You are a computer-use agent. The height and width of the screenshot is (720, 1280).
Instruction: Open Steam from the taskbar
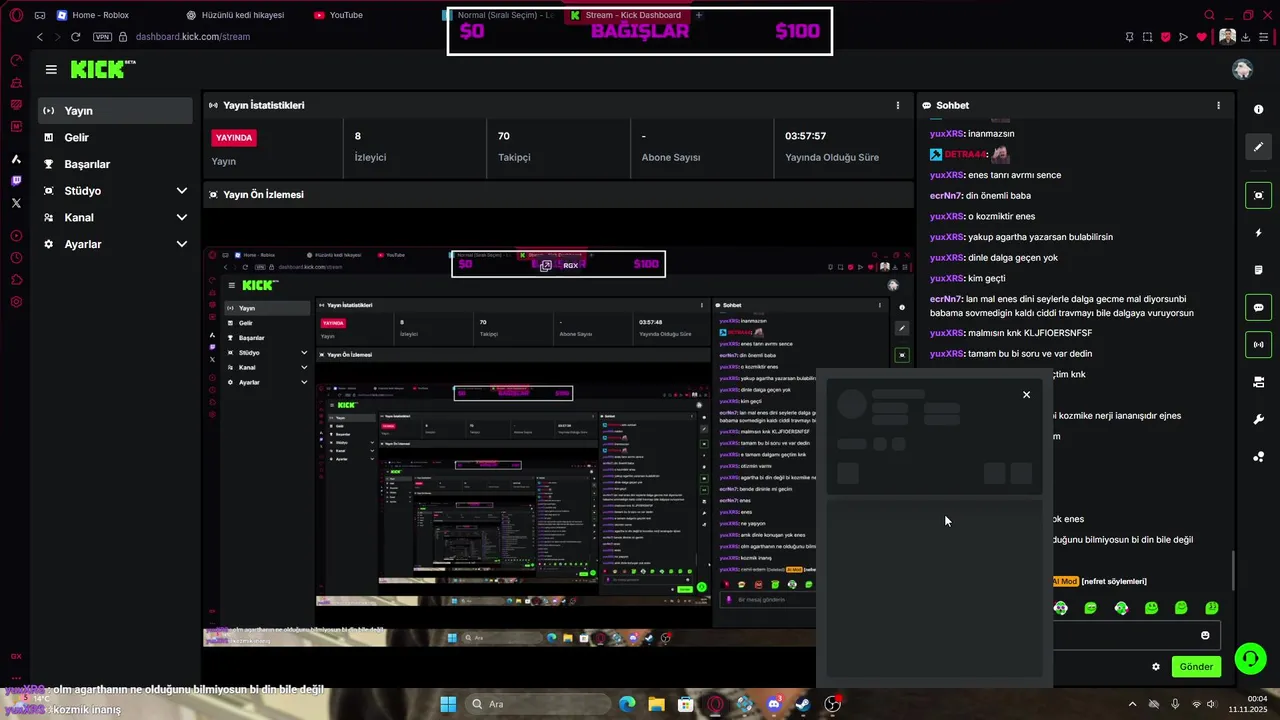803,704
